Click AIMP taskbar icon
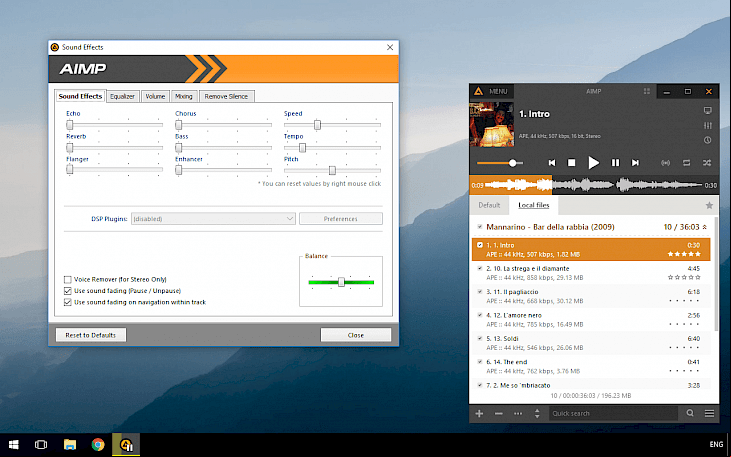 (126, 445)
